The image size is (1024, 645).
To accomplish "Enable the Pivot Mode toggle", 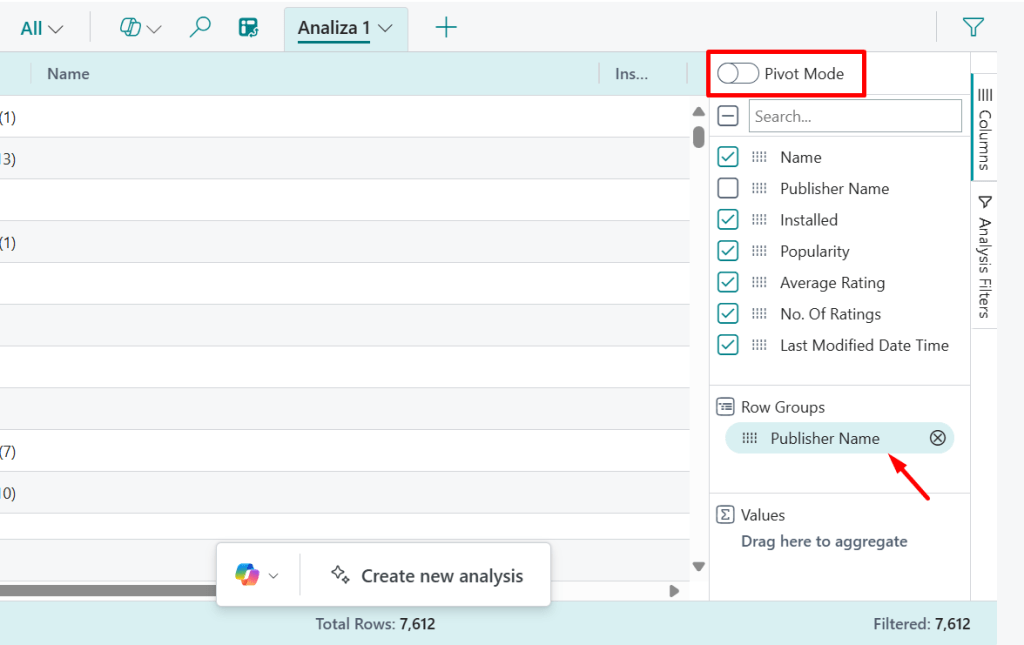I will pyautogui.click(x=738, y=74).
